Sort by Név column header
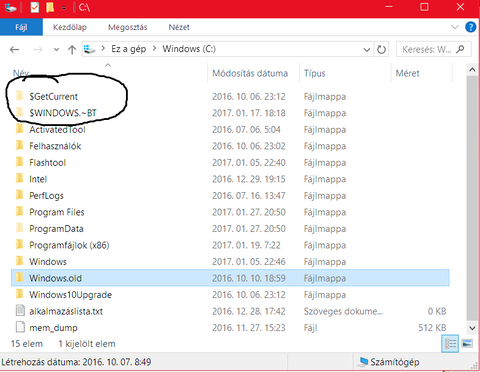 click(x=21, y=73)
